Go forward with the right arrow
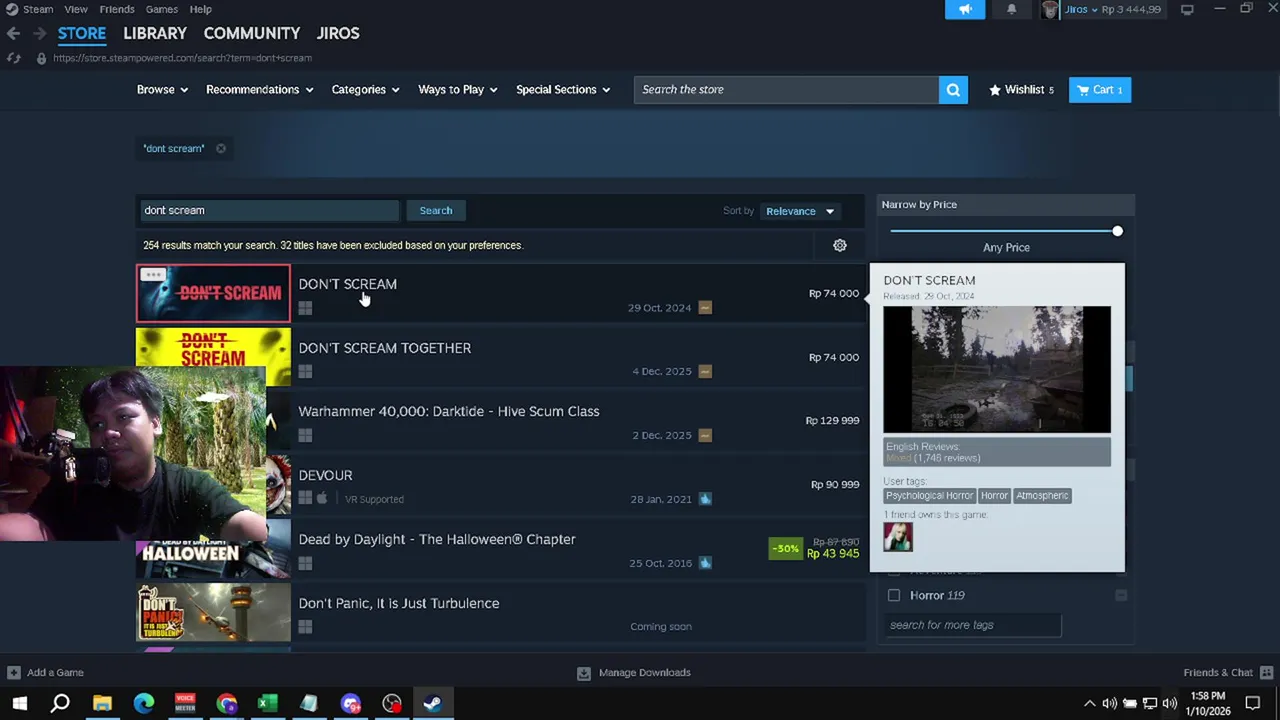 point(39,33)
